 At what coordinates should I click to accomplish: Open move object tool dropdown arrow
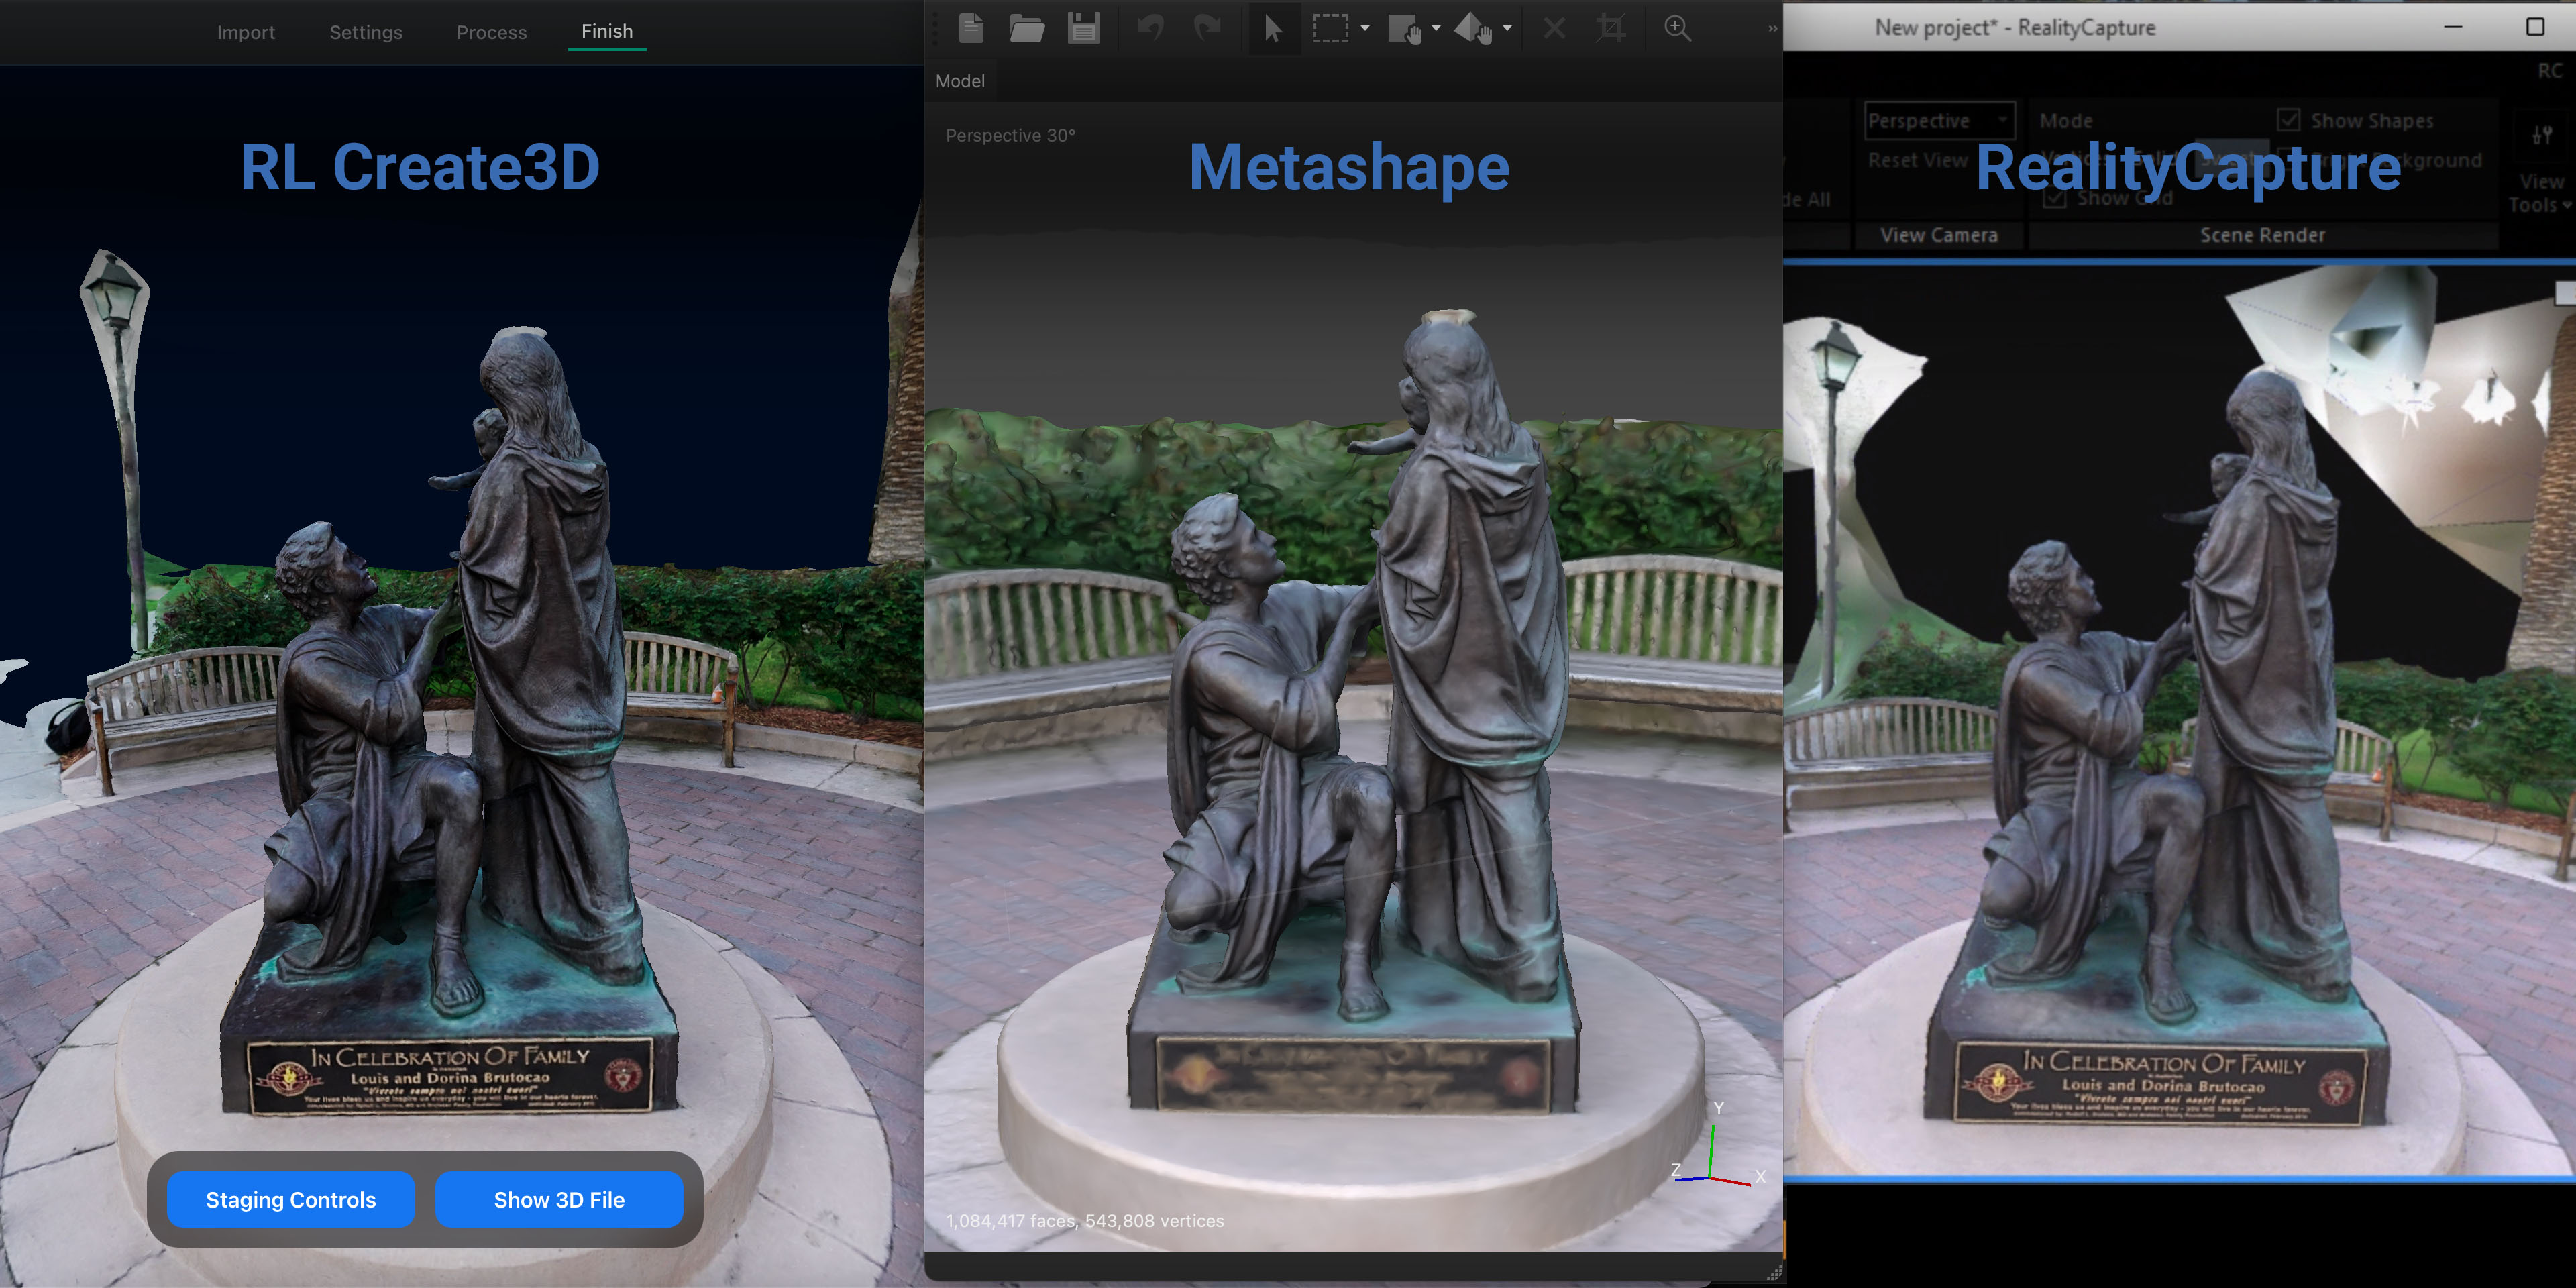[x=1507, y=28]
